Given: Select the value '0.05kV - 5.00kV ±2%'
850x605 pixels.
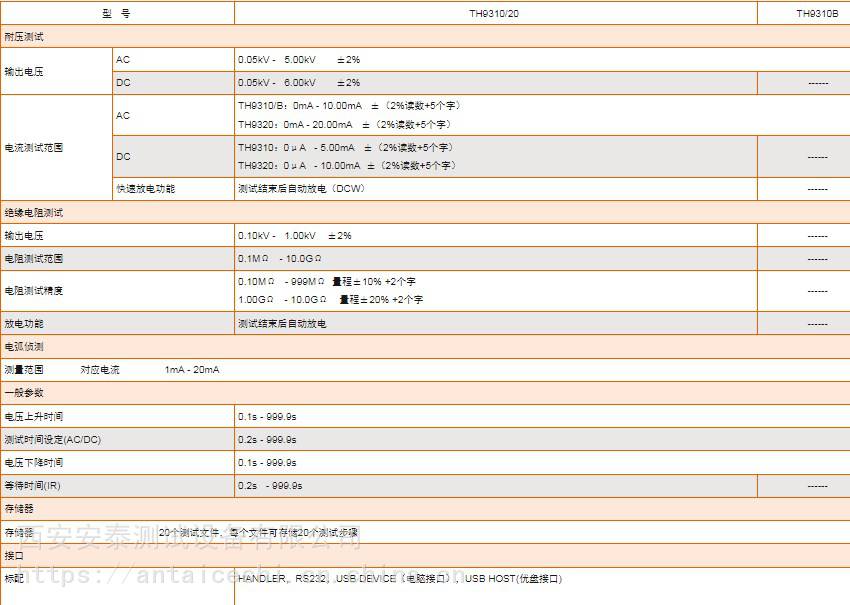Looking at the screenshot, I should [x=299, y=60].
